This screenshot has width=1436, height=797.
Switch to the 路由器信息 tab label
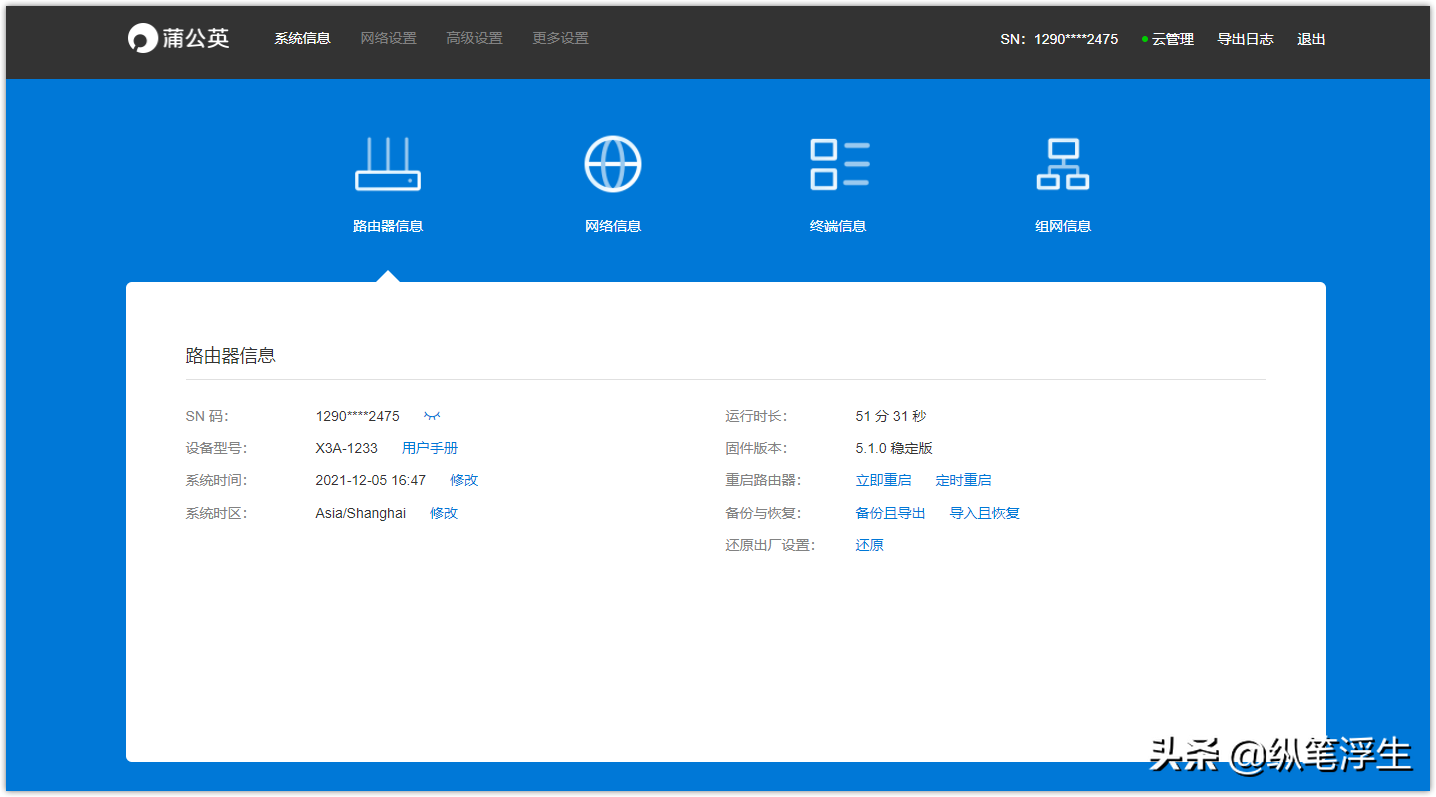pyautogui.click(x=388, y=226)
